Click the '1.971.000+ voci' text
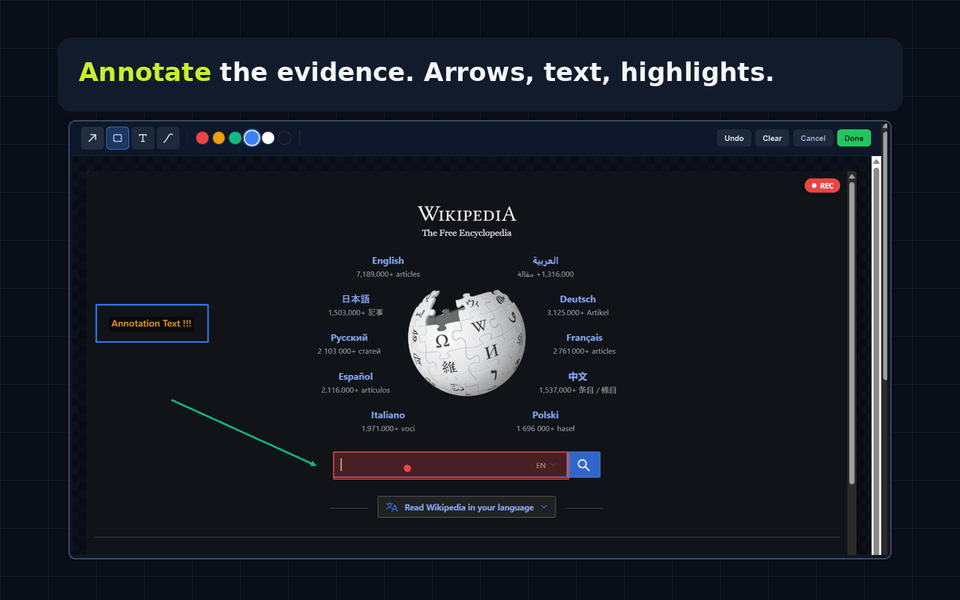The height and width of the screenshot is (600, 960). tap(388, 429)
